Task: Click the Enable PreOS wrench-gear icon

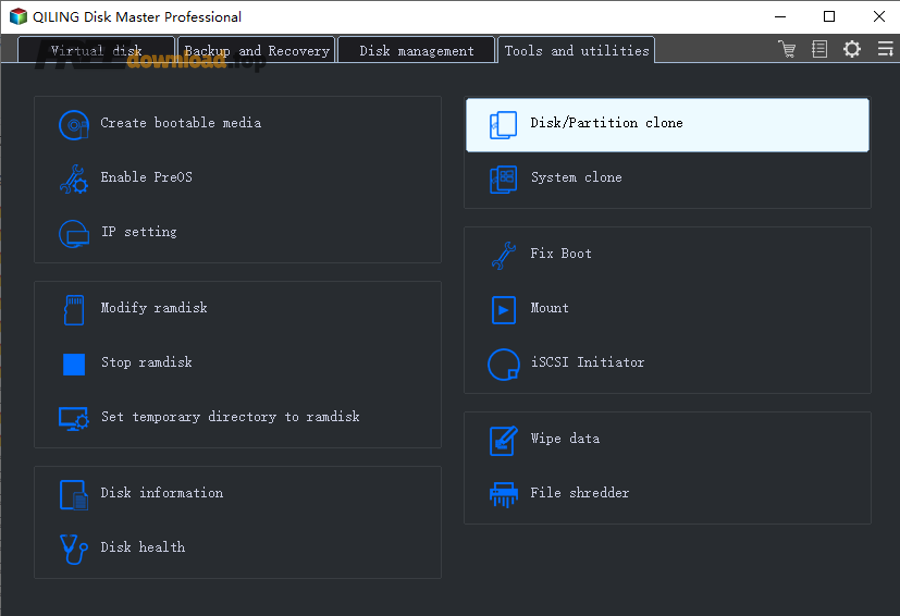Action: [74, 179]
